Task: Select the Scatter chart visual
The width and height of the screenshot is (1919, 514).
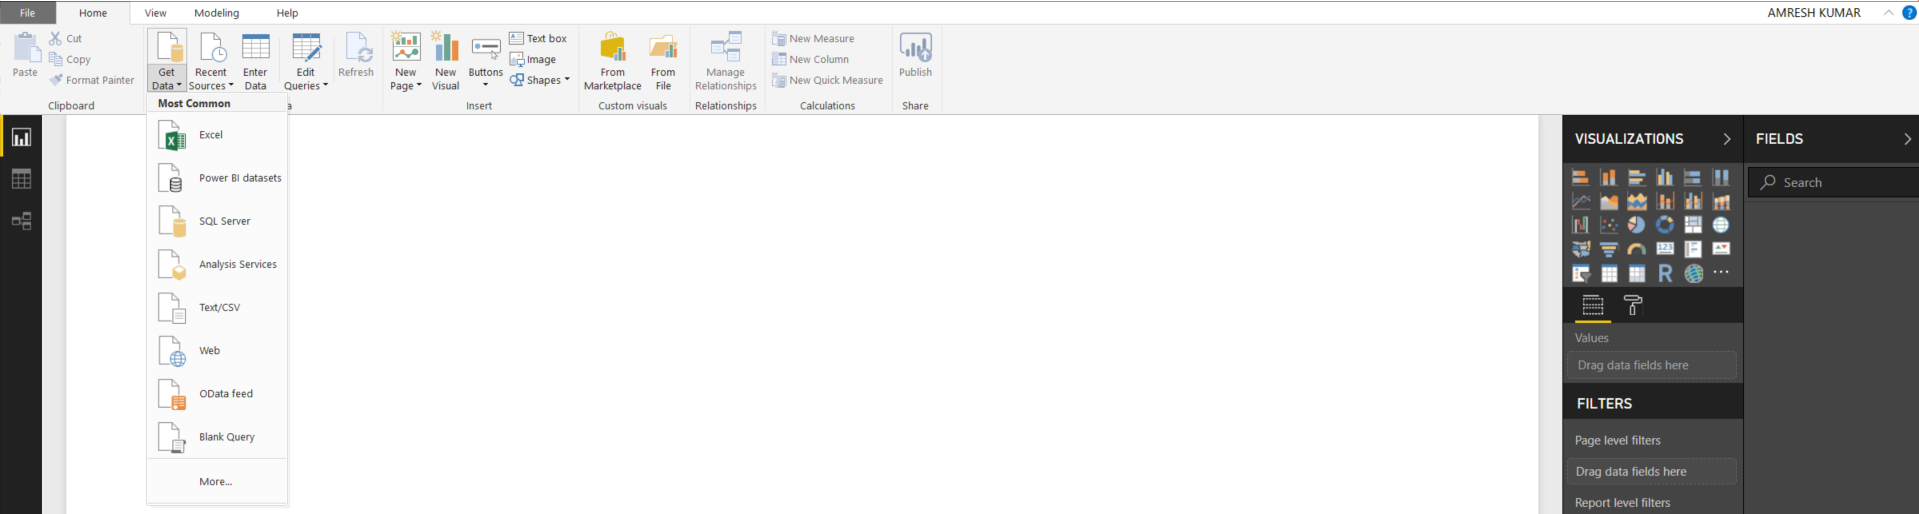Action: click(x=1609, y=225)
